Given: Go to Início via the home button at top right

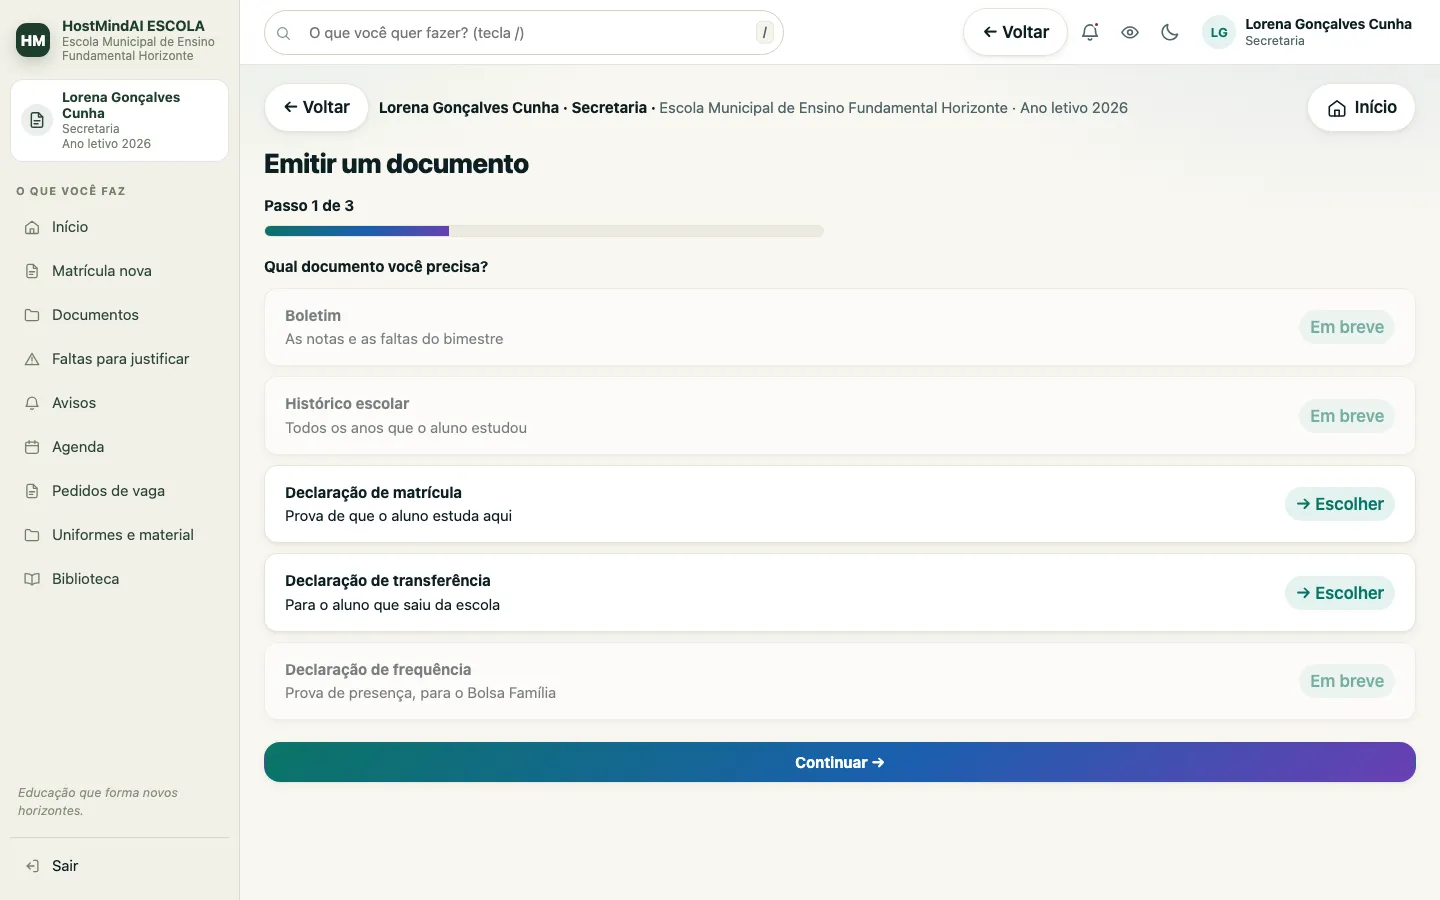Looking at the screenshot, I should tap(1361, 107).
